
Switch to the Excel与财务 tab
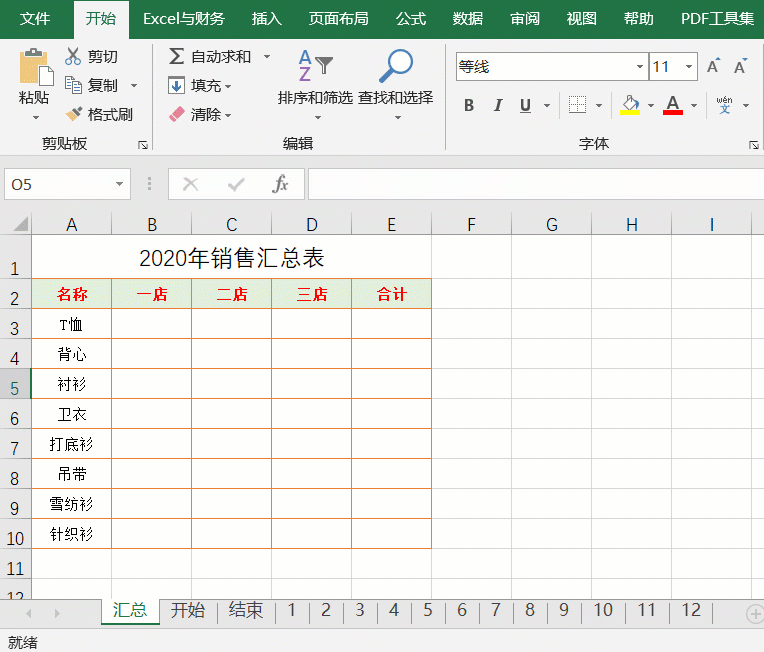point(184,19)
